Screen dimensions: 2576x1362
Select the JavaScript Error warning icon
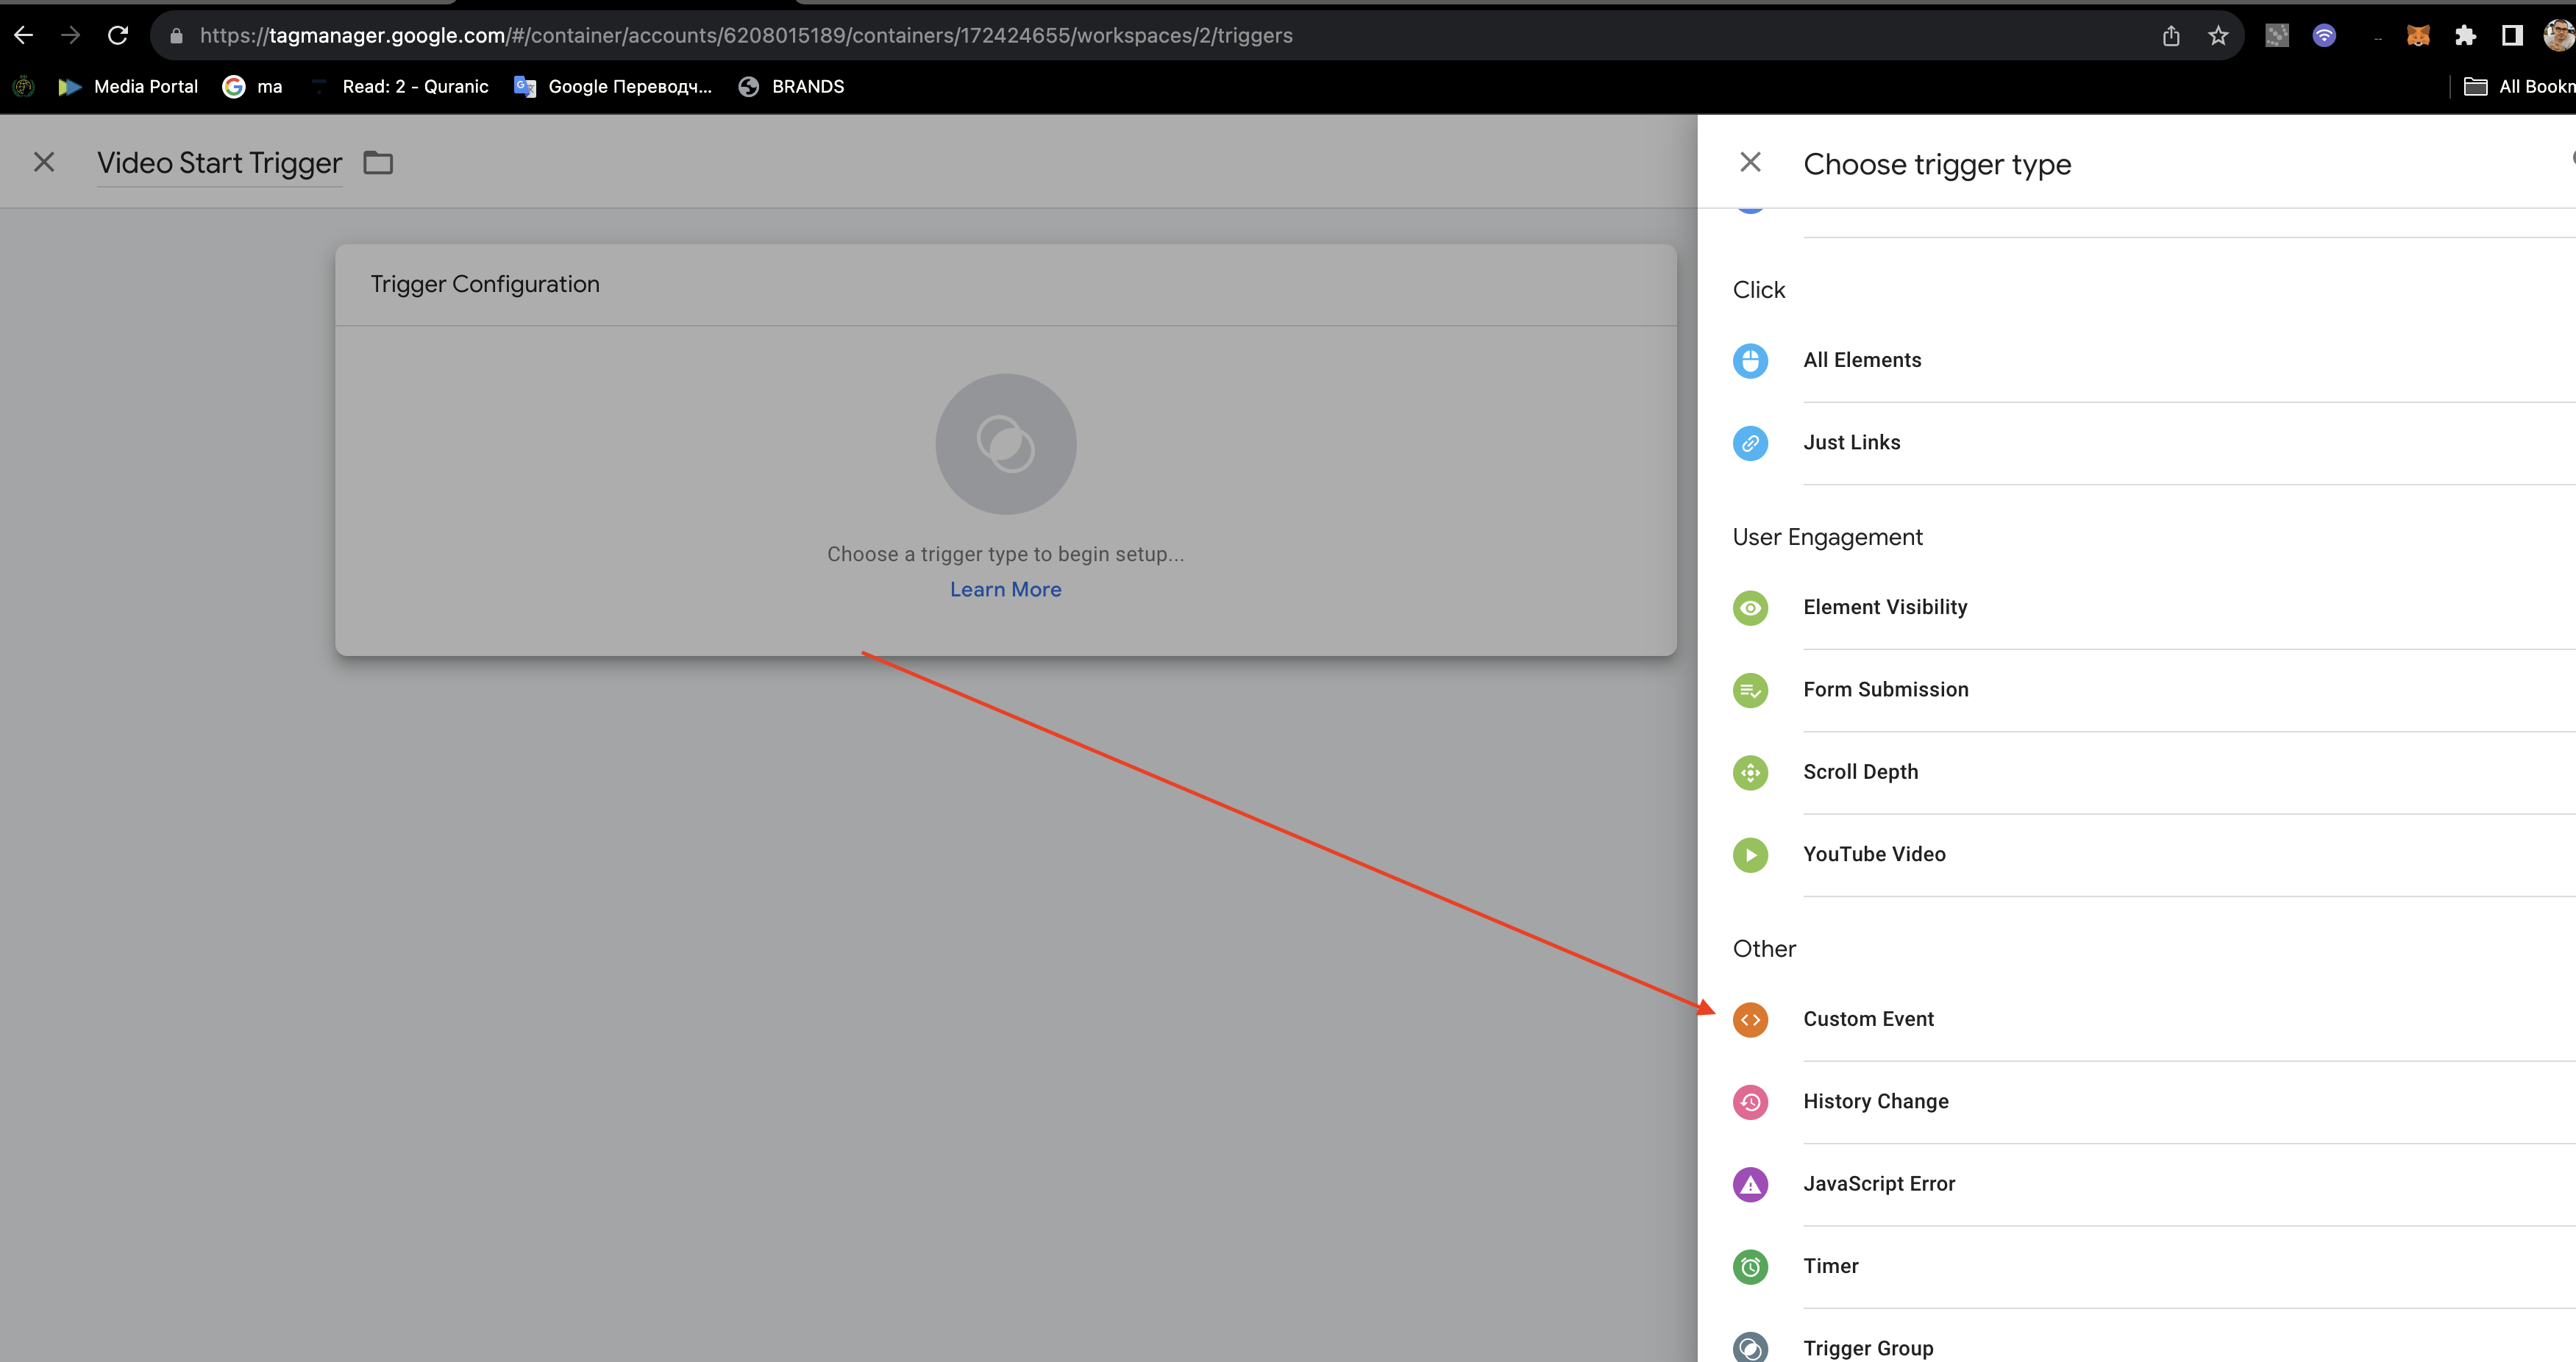point(1750,1185)
